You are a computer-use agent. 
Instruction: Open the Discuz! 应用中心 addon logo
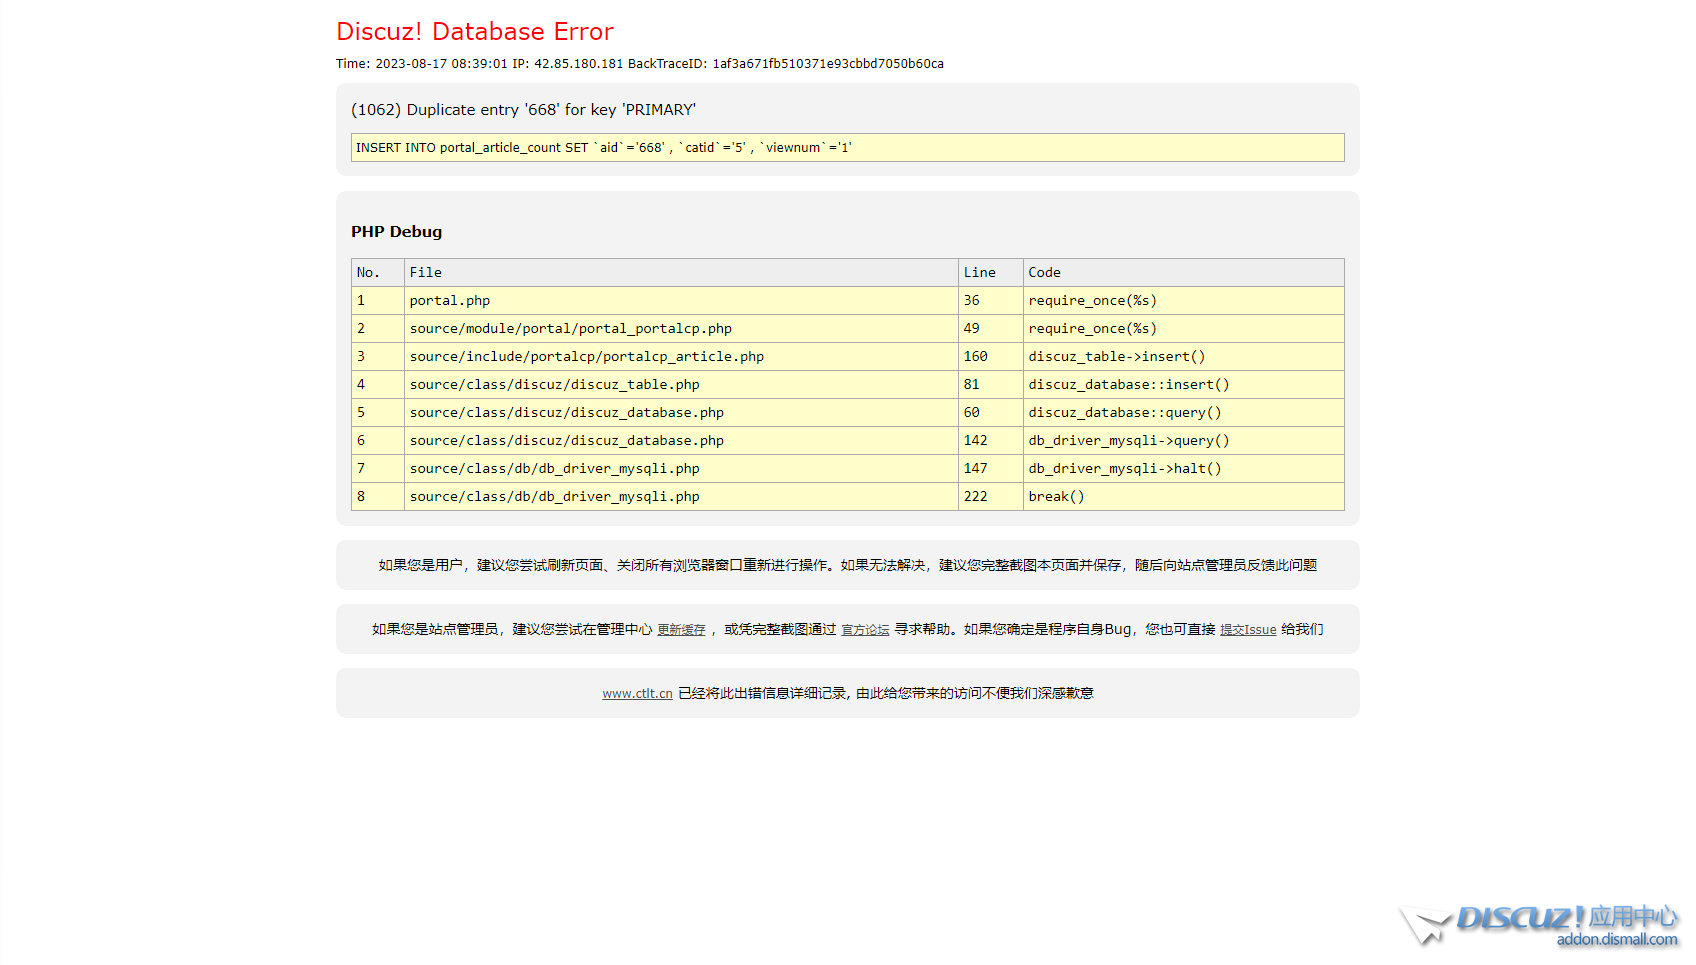coord(1540,925)
